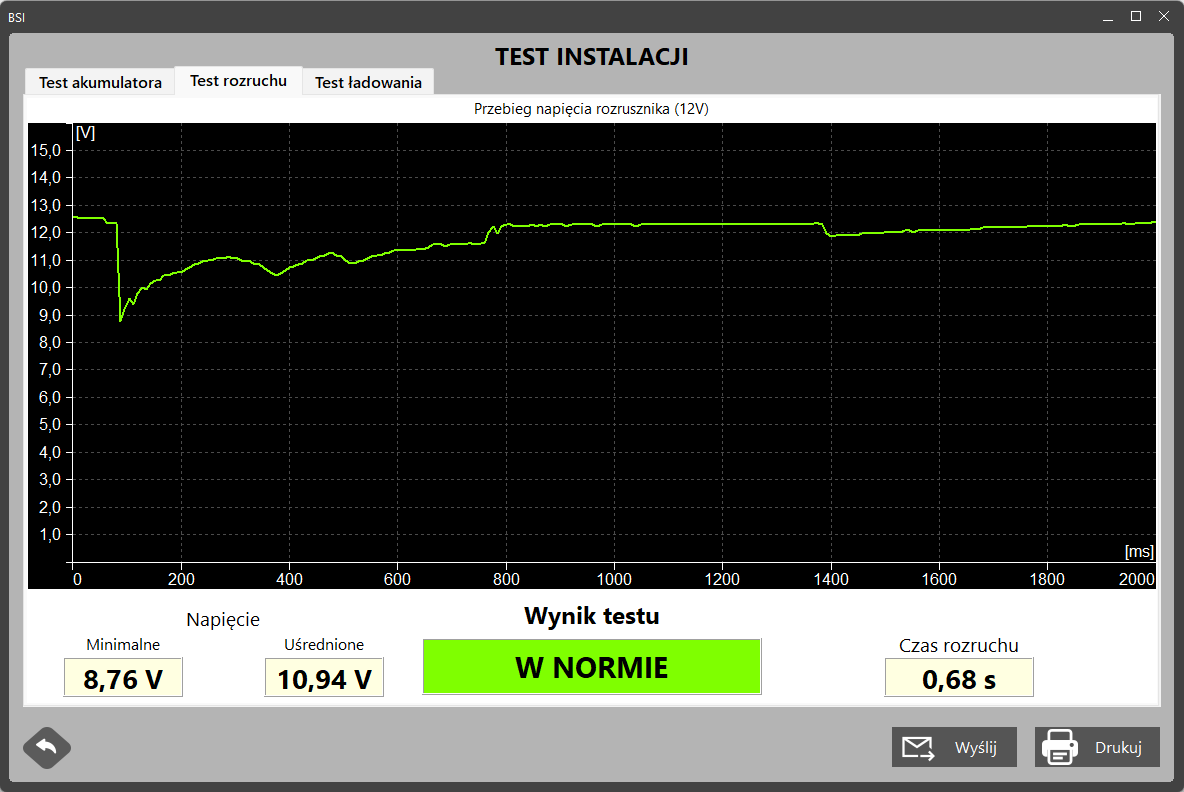Click the green W NORMIE result box
The height and width of the screenshot is (792, 1184).
coord(591,666)
